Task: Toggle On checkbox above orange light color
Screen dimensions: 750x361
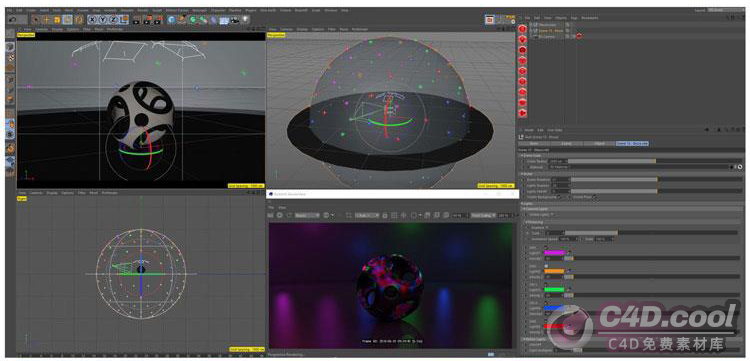Action: click(x=546, y=266)
